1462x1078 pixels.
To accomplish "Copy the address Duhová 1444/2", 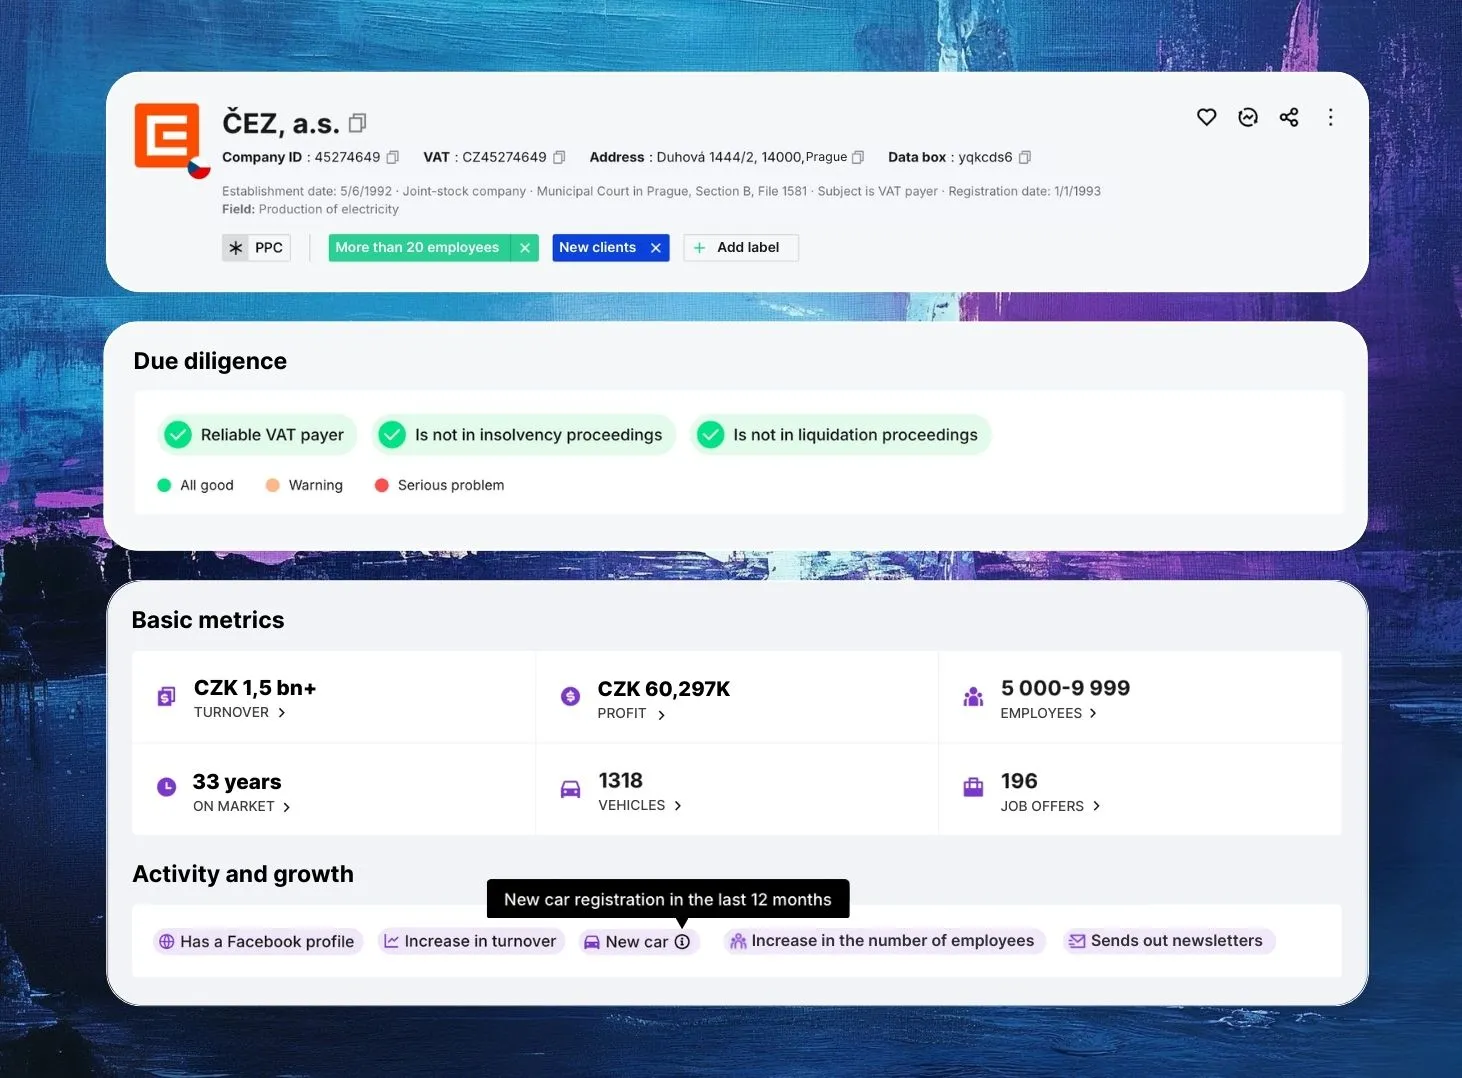I will tap(858, 157).
